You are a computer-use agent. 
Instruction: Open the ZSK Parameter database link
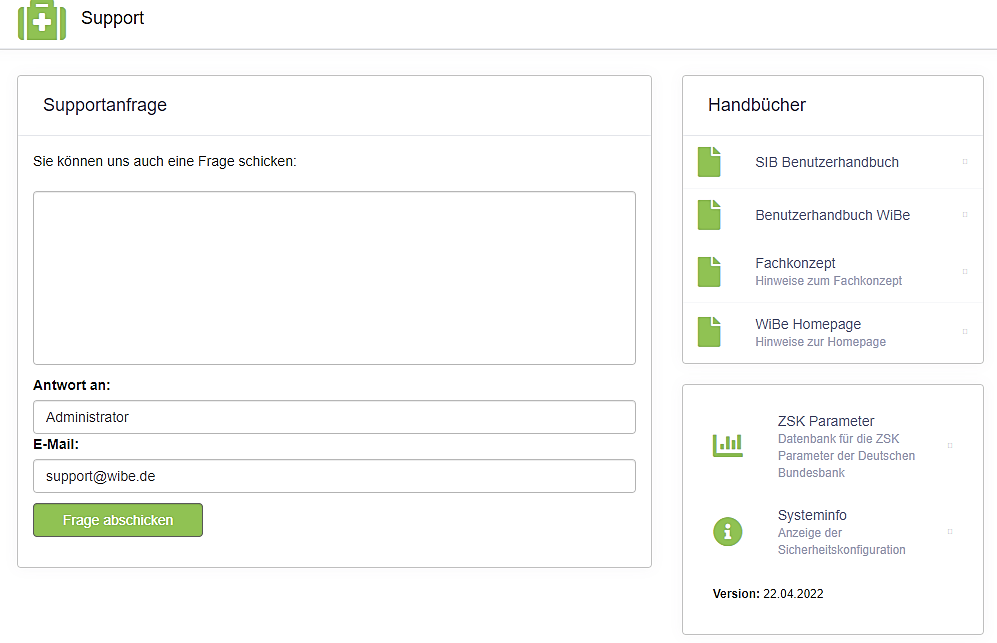825,421
